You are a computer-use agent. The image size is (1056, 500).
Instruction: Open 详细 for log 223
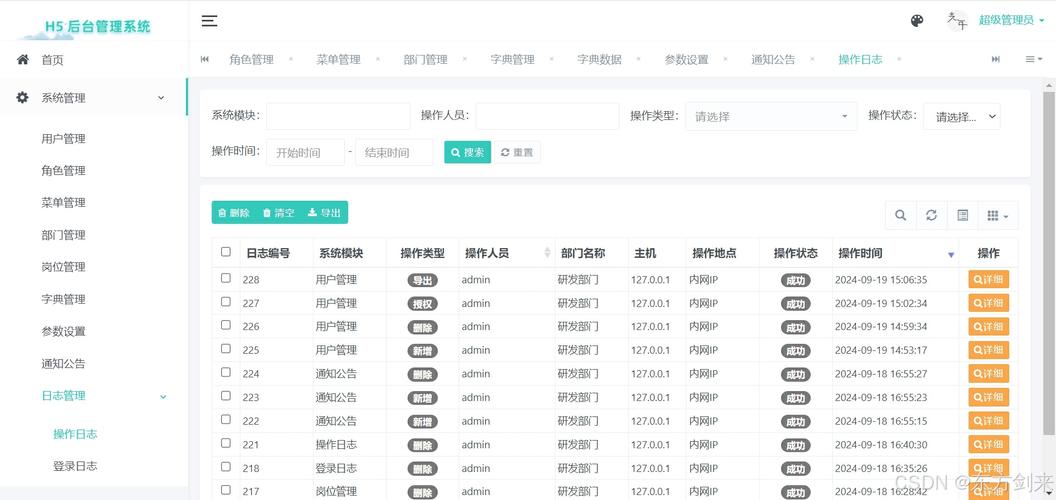coord(989,398)
